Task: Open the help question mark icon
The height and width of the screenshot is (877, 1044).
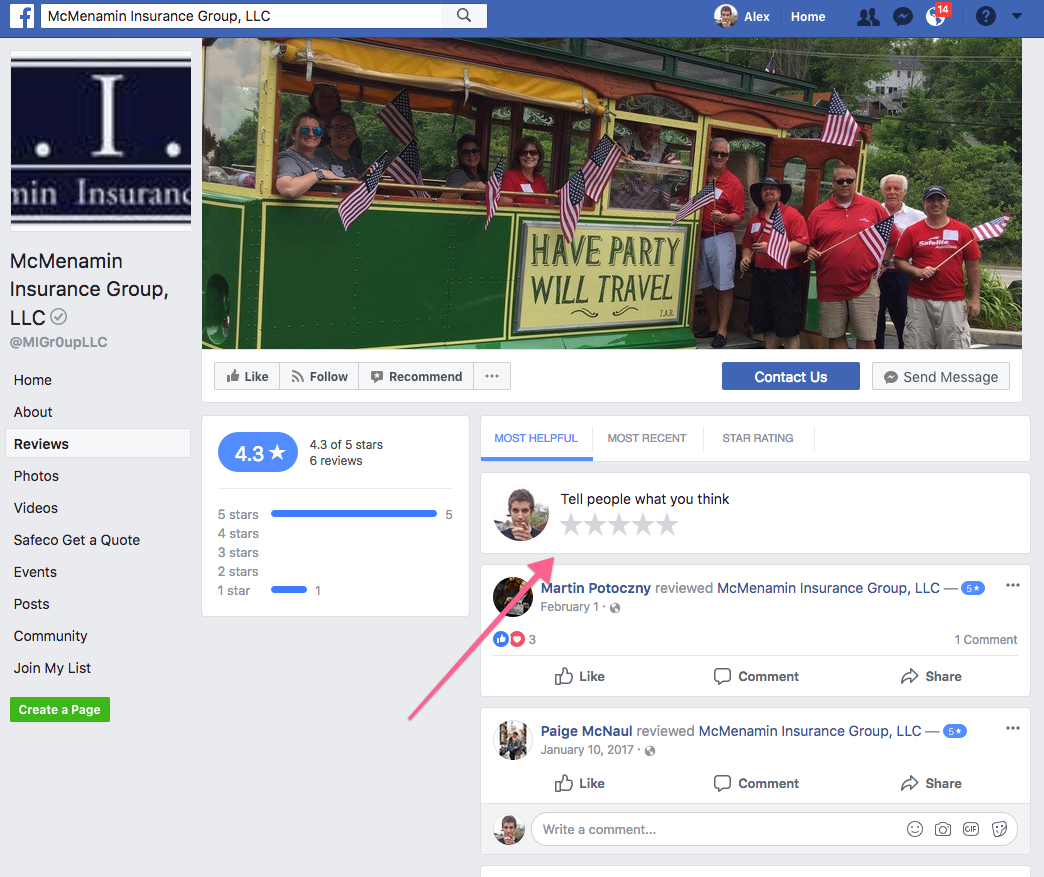Action: [x=985, y=16]
